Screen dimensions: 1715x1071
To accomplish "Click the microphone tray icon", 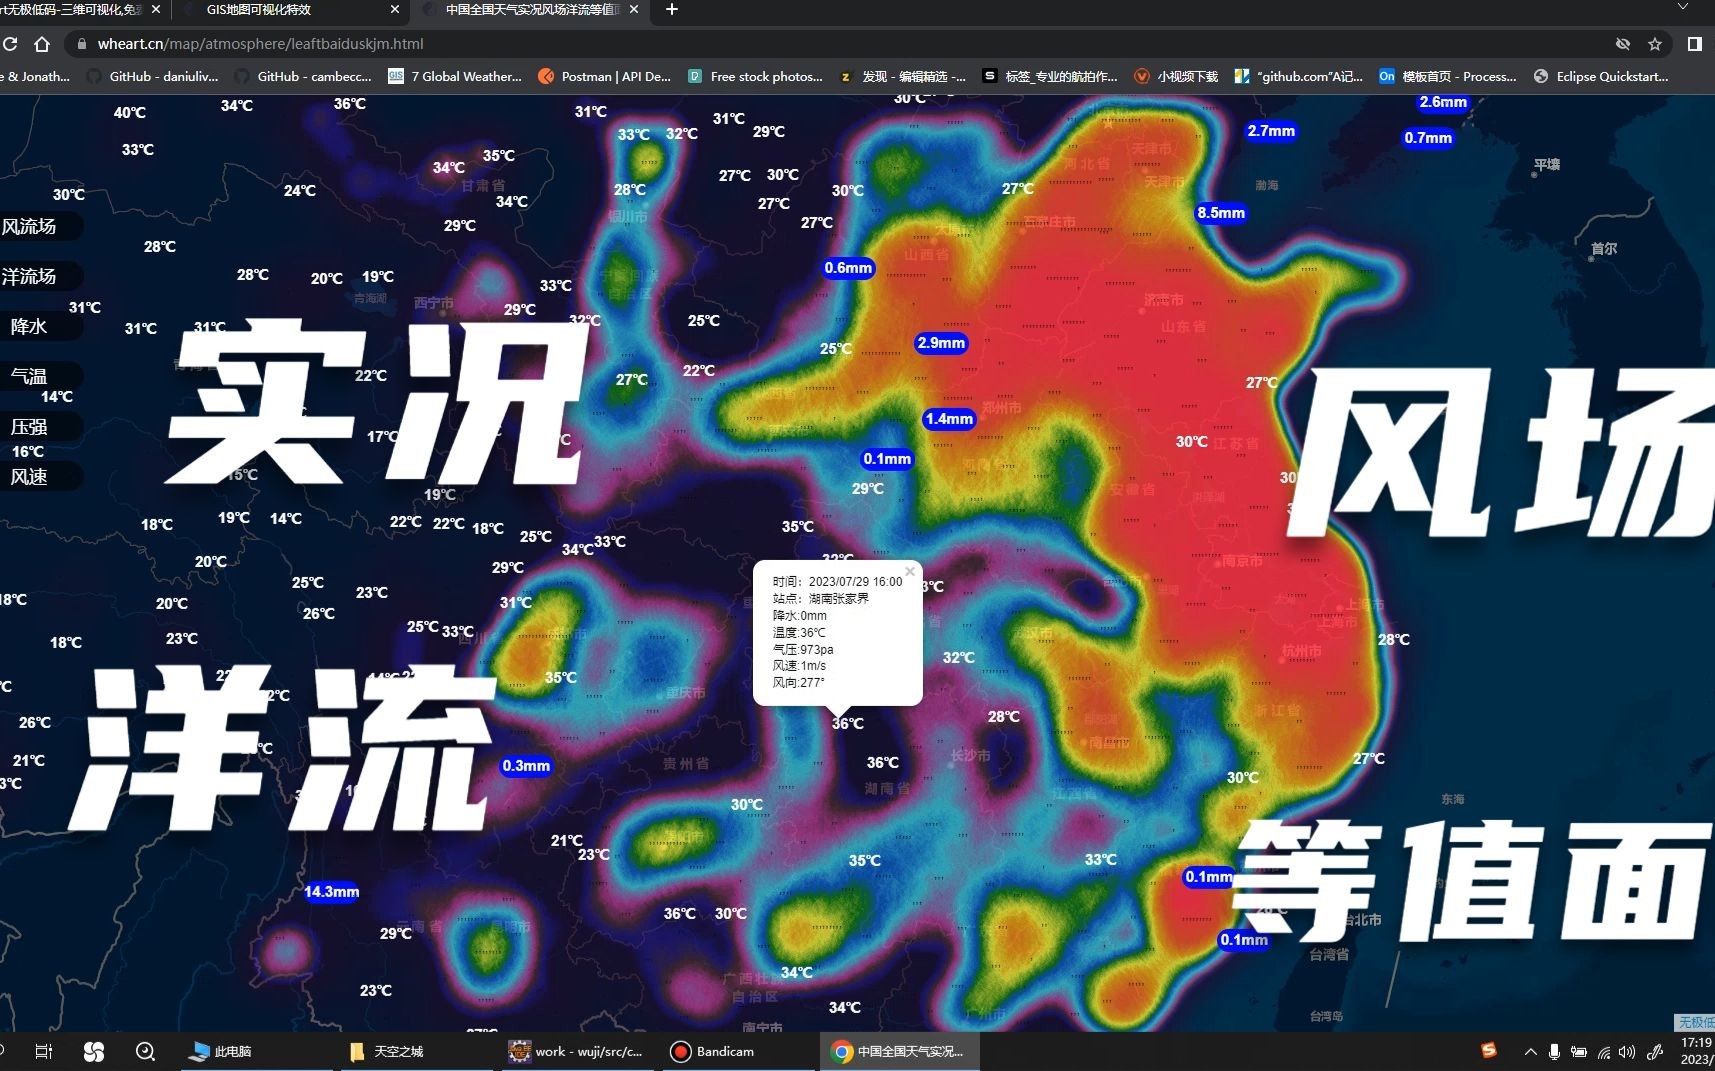I will pos(1554,1052).
